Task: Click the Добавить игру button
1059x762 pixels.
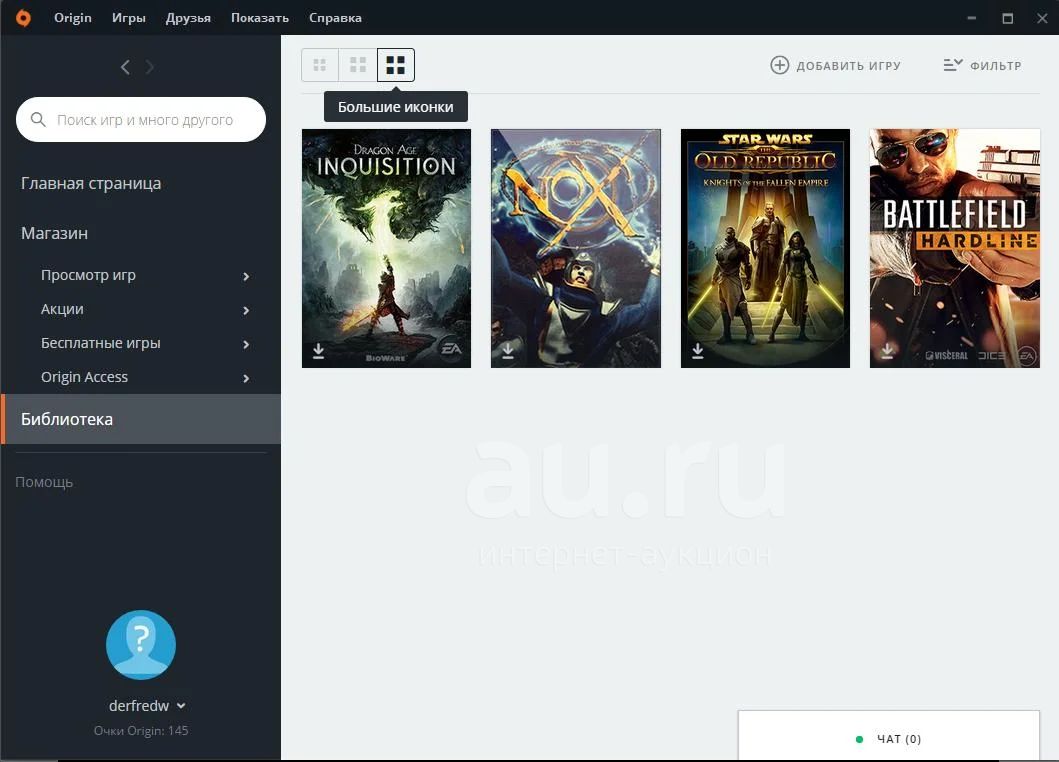Action: pyautogui.click(x=835, y=65)
